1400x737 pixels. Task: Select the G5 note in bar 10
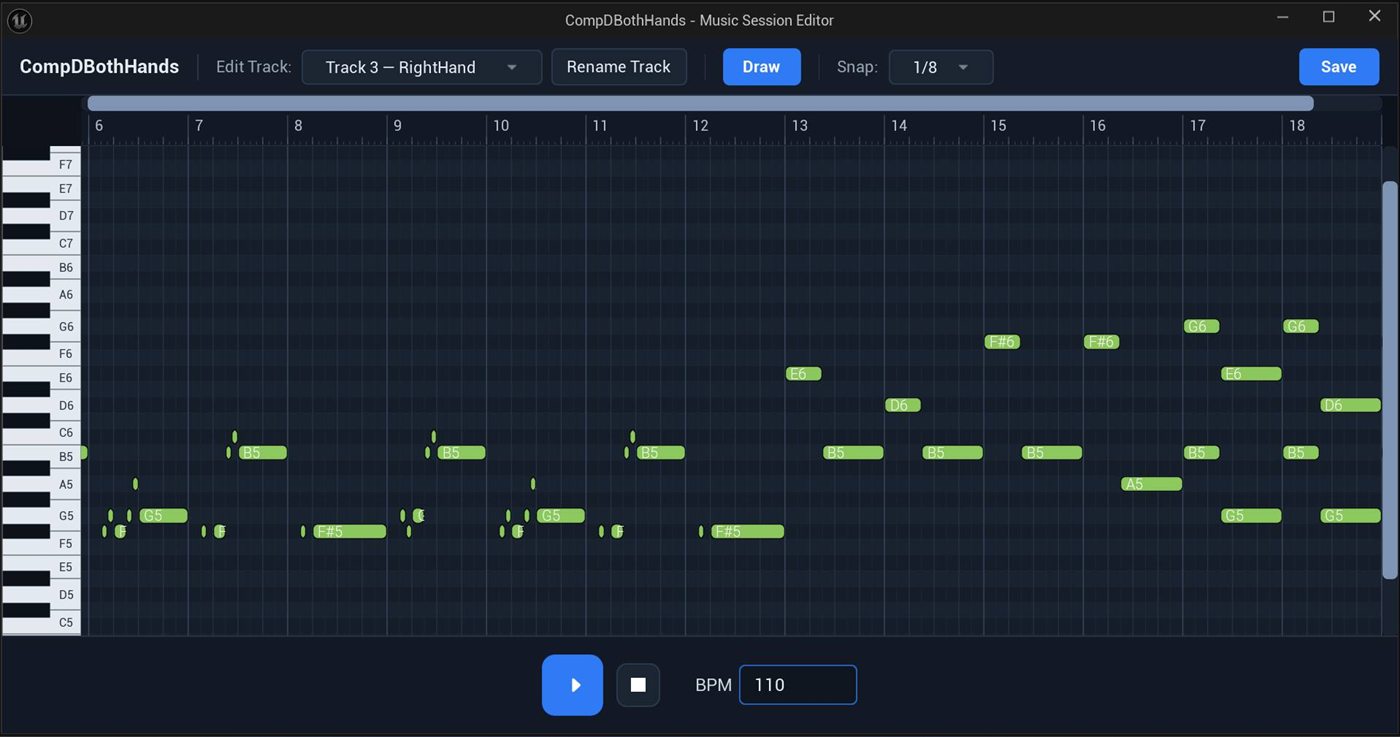click(x=561, y=516)
